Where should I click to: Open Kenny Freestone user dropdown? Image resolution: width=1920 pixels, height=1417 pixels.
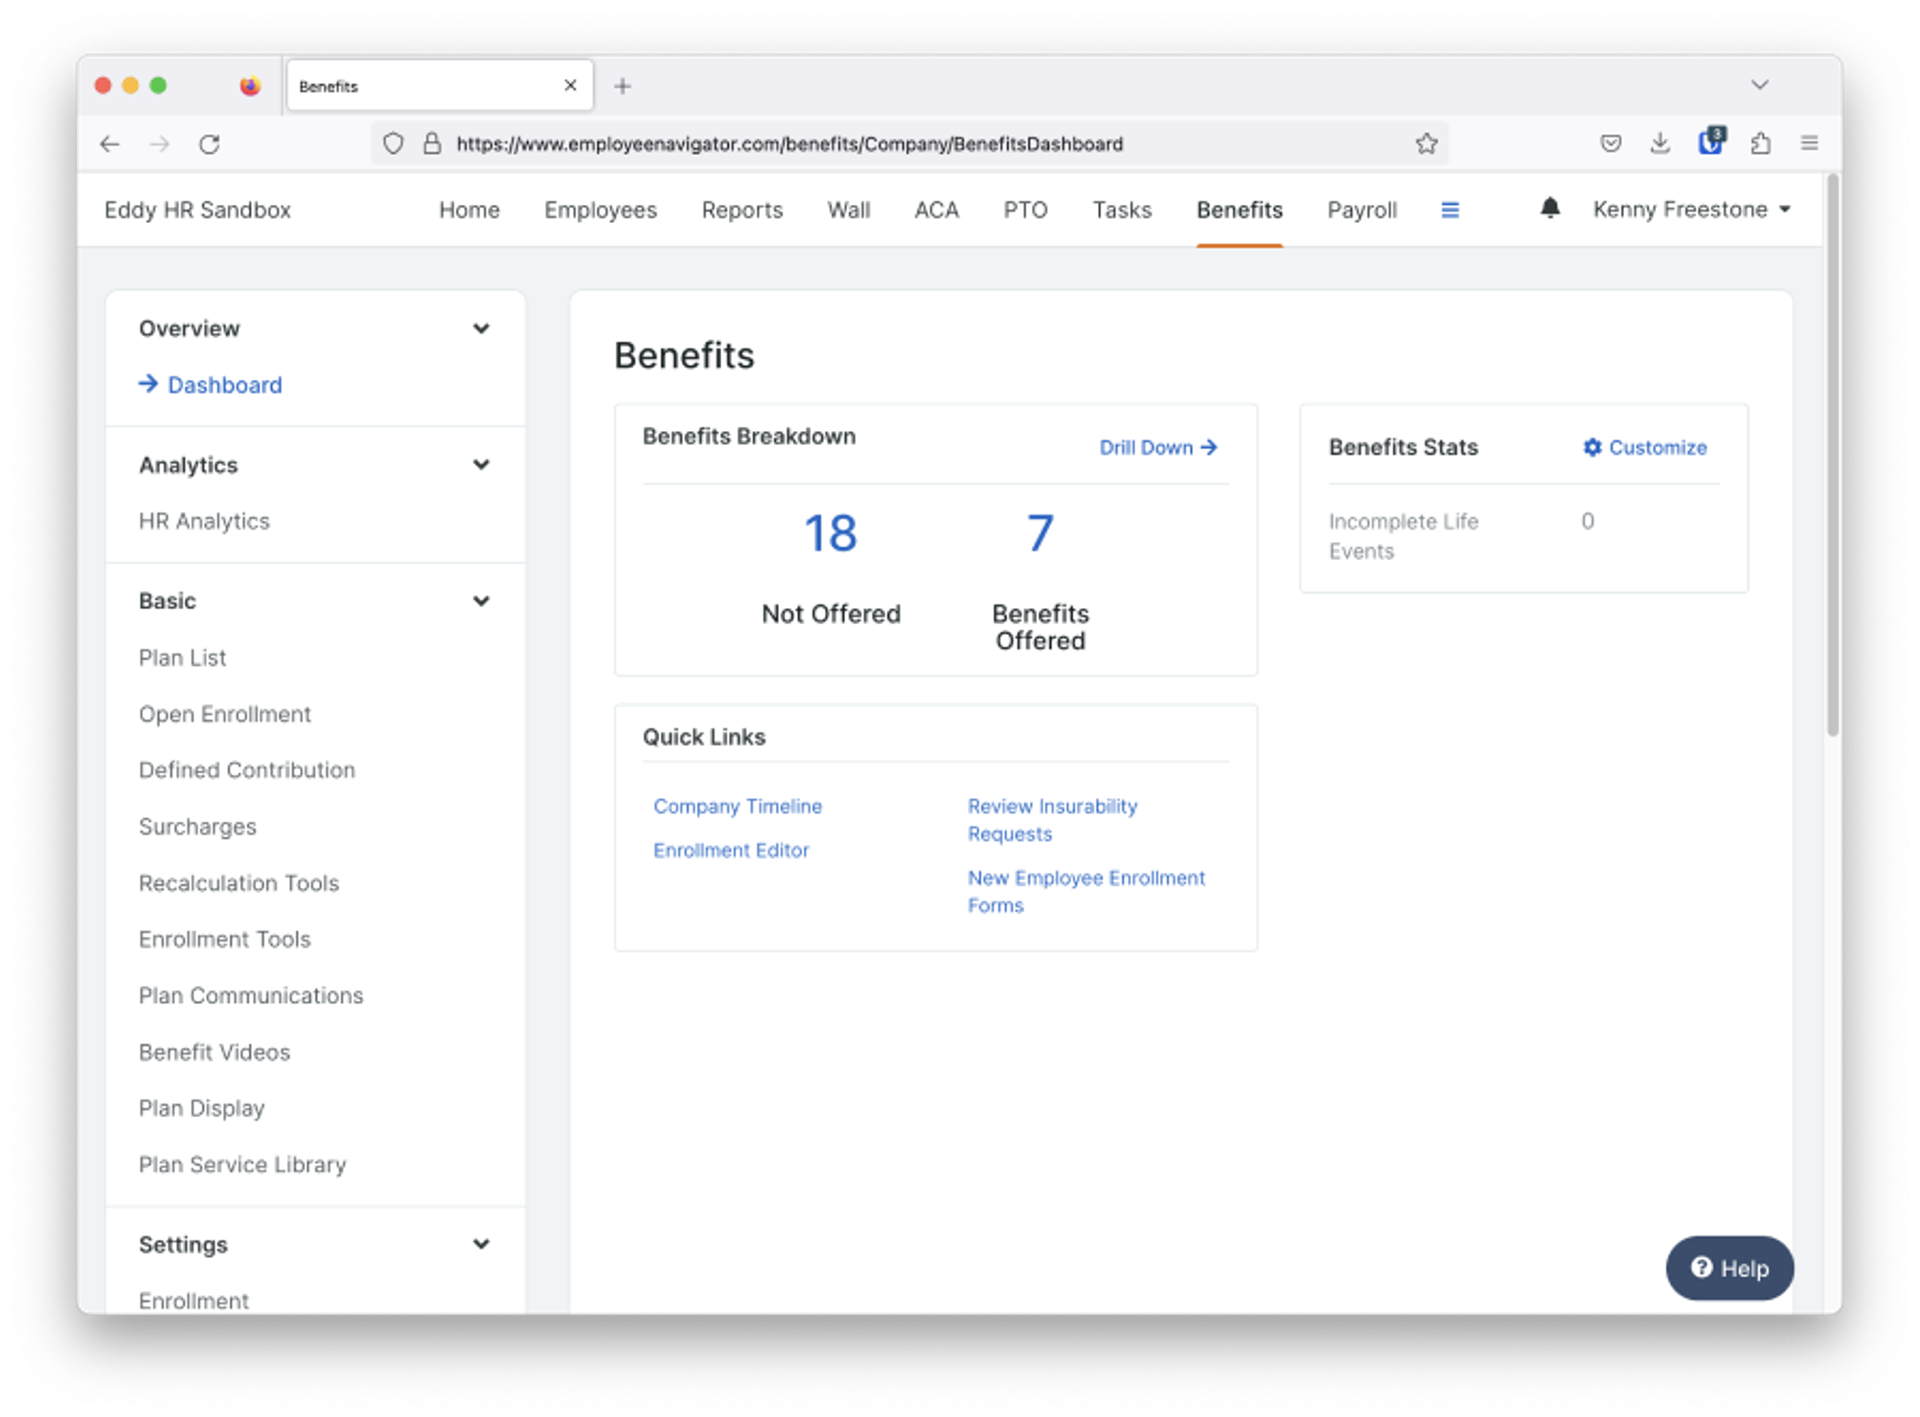(x=1691, y=210)
